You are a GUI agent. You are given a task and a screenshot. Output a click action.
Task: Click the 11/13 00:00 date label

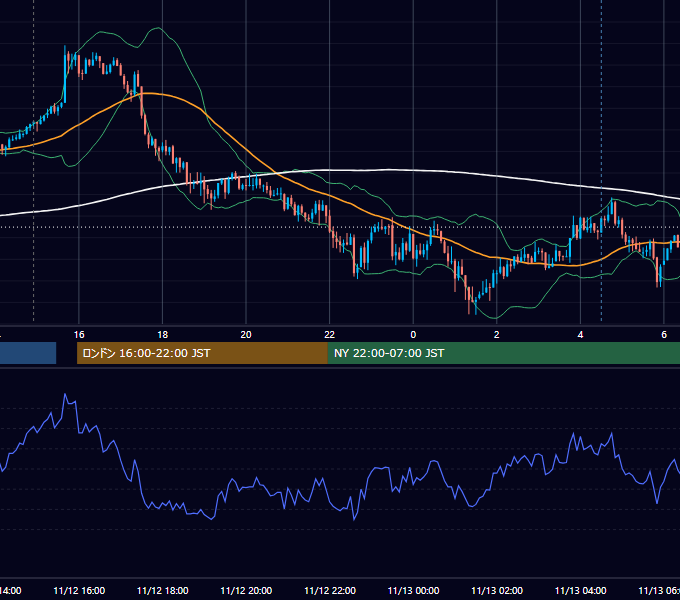tap(413, 590)
